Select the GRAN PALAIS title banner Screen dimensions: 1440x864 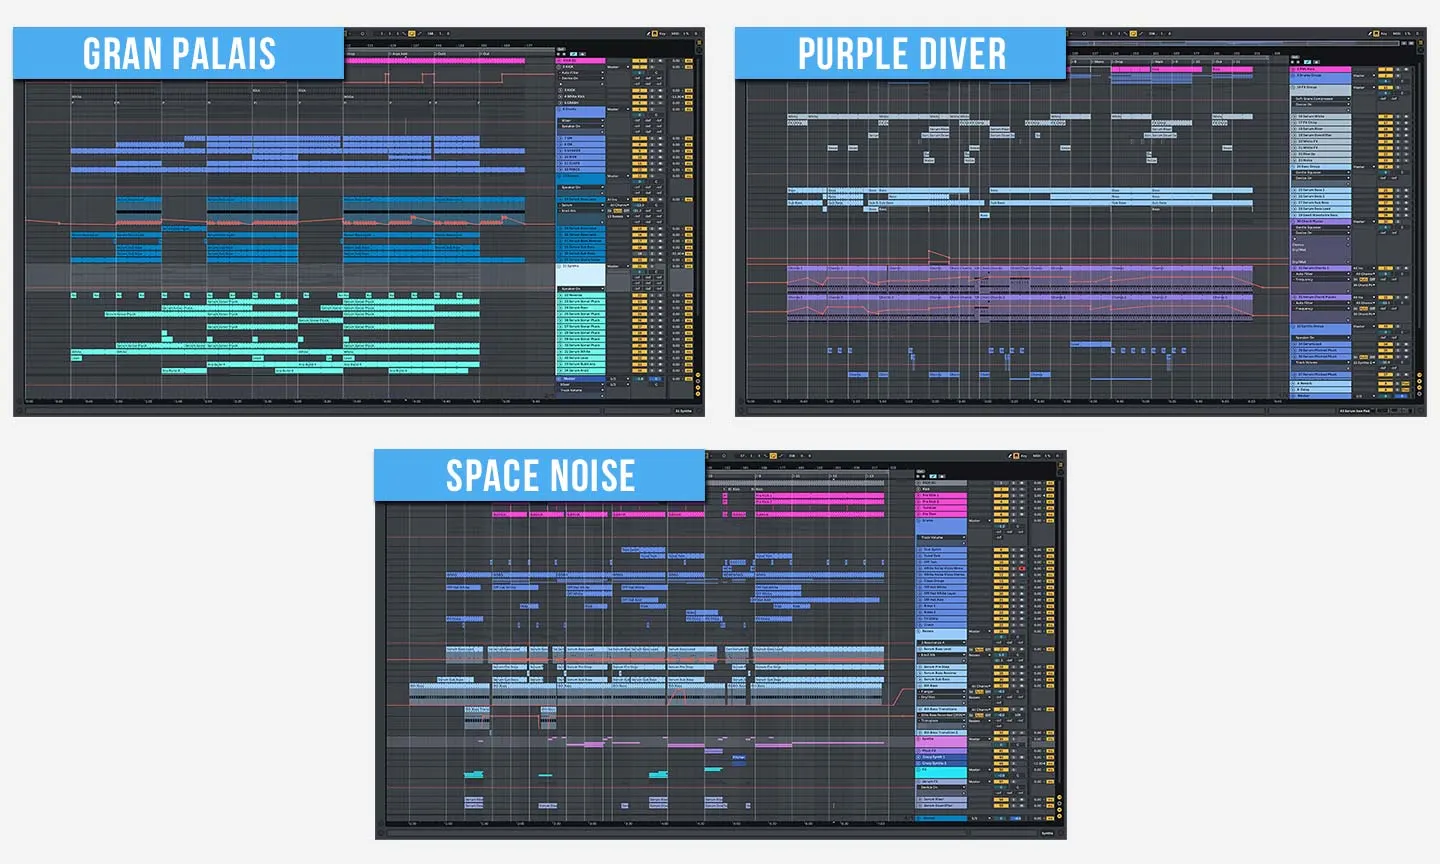(178, 53)
